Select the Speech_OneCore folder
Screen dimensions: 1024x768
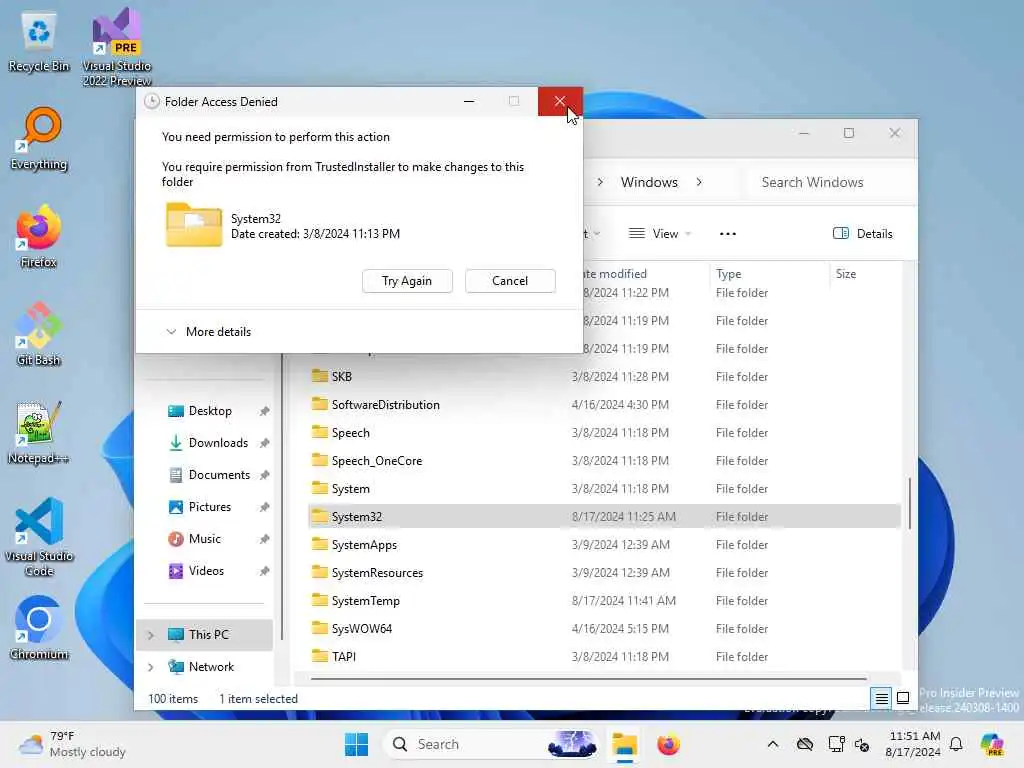tap(604, 461)
